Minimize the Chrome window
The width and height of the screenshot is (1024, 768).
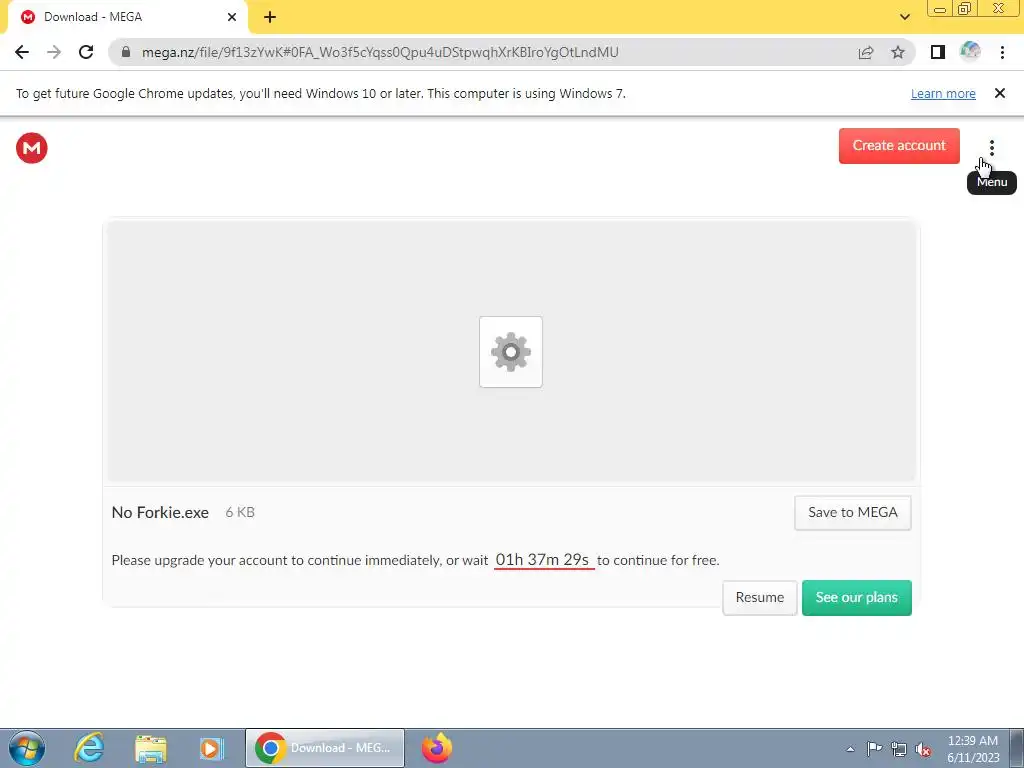[x=940, y=9]
